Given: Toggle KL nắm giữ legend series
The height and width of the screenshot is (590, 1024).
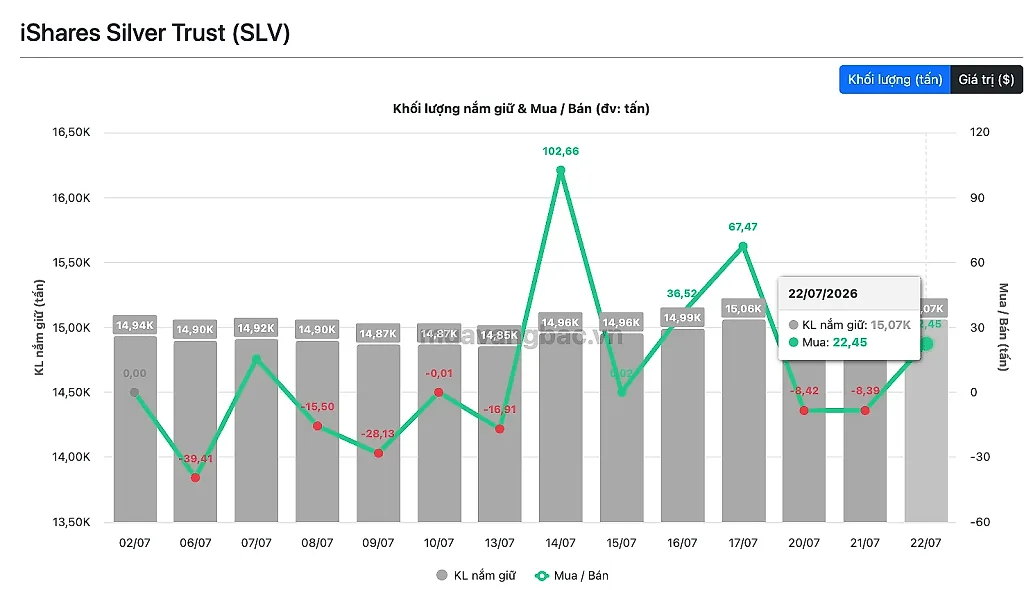Looking at the screenshot, I should click(476, 576).
